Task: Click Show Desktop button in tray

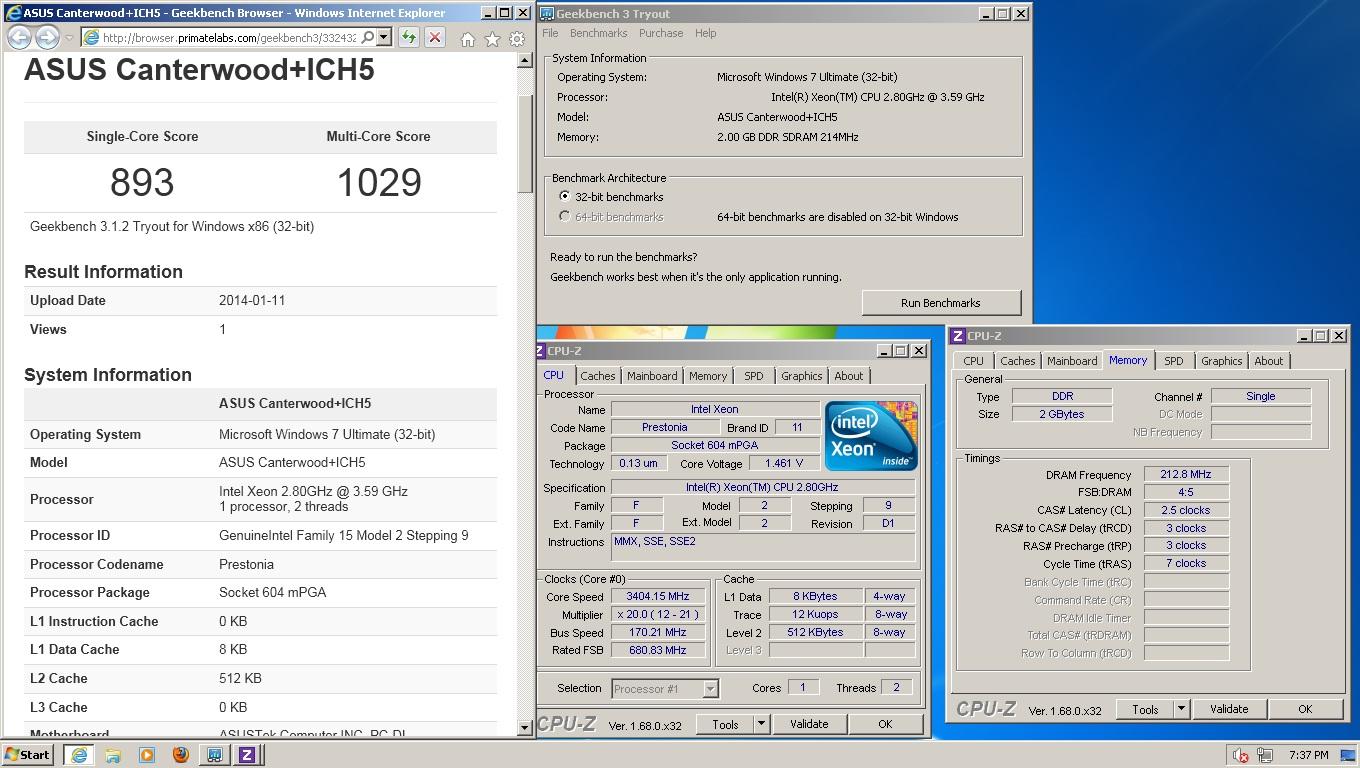Action: (x=1347, y=755)
